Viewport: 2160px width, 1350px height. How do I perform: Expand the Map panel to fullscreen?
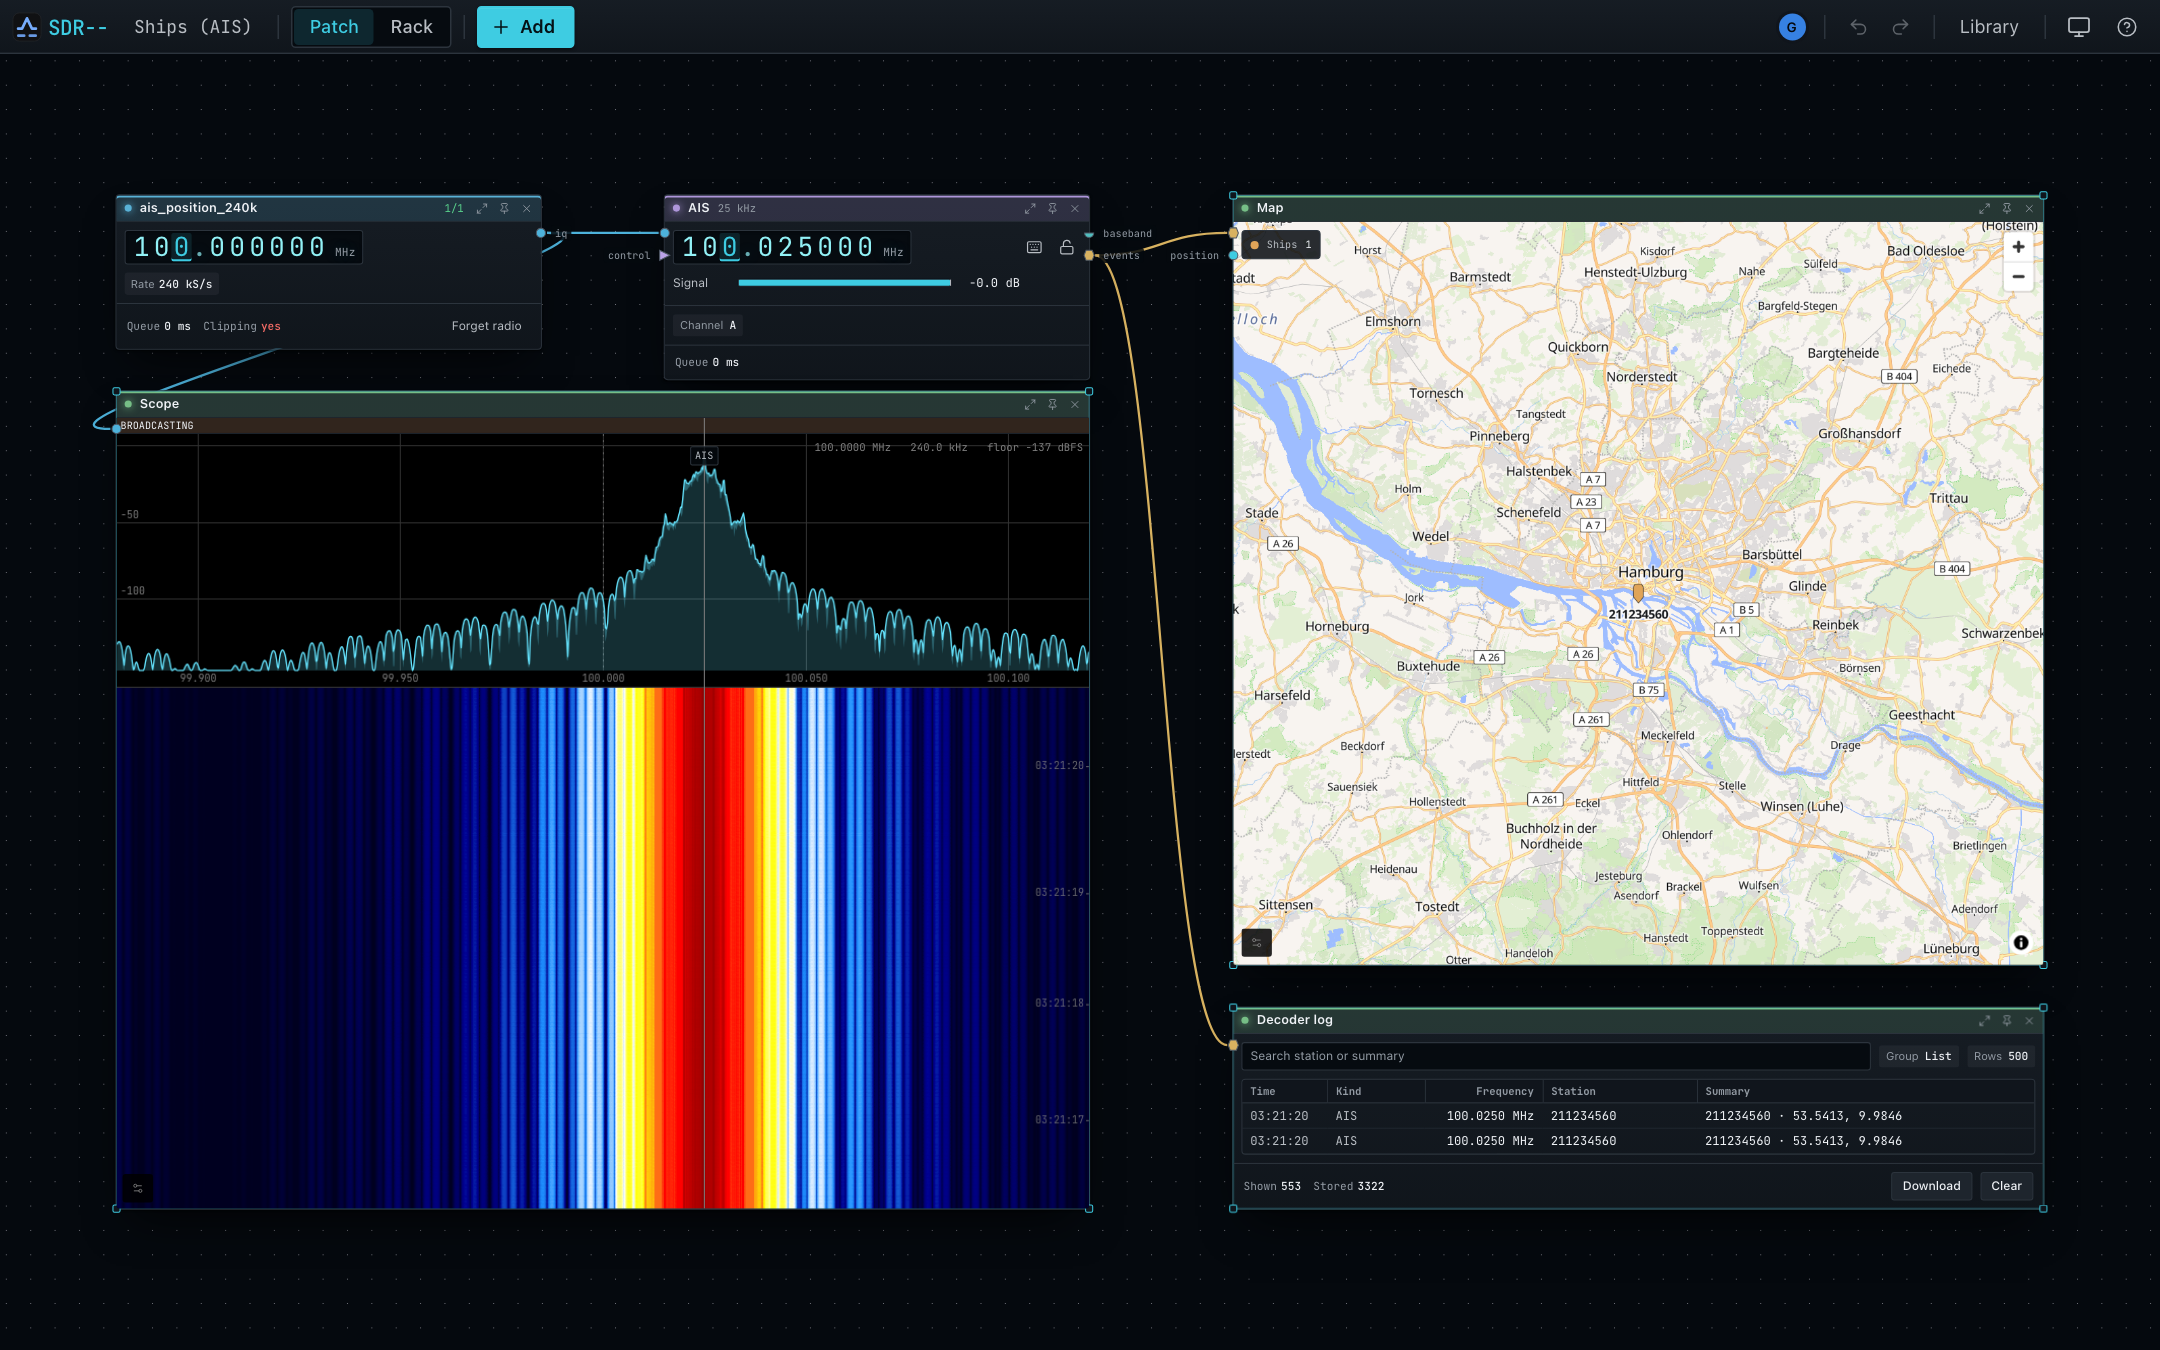[x=1984, y=208]
